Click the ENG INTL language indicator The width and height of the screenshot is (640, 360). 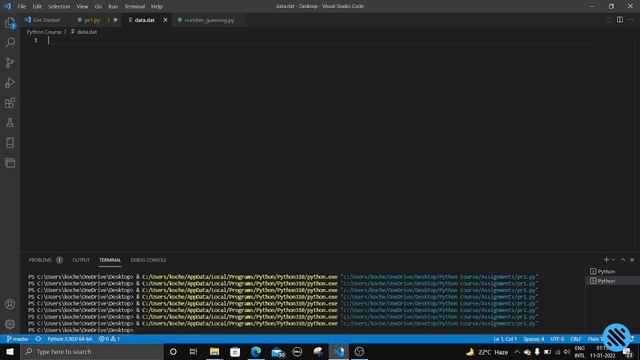click(580, 351)
